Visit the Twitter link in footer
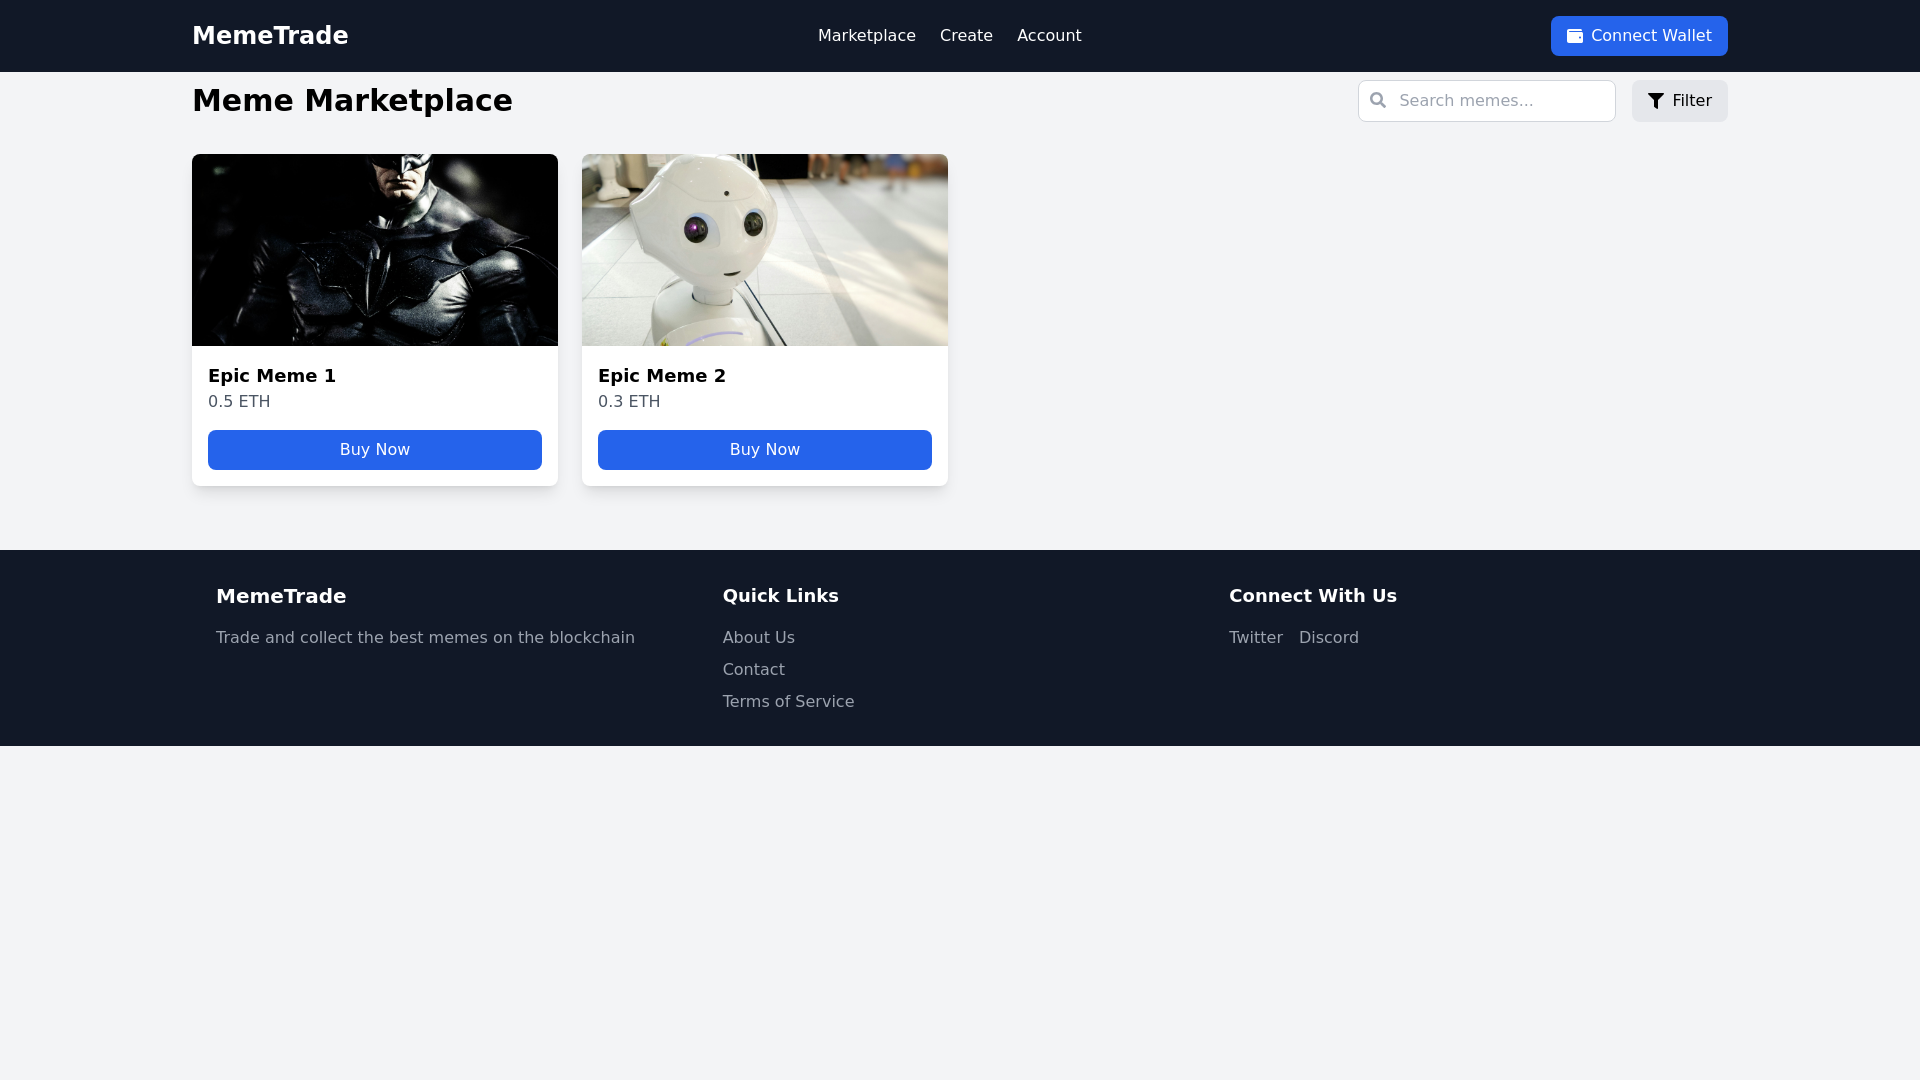Viewport: 1920px width, 1080px height. [1256, 638]
